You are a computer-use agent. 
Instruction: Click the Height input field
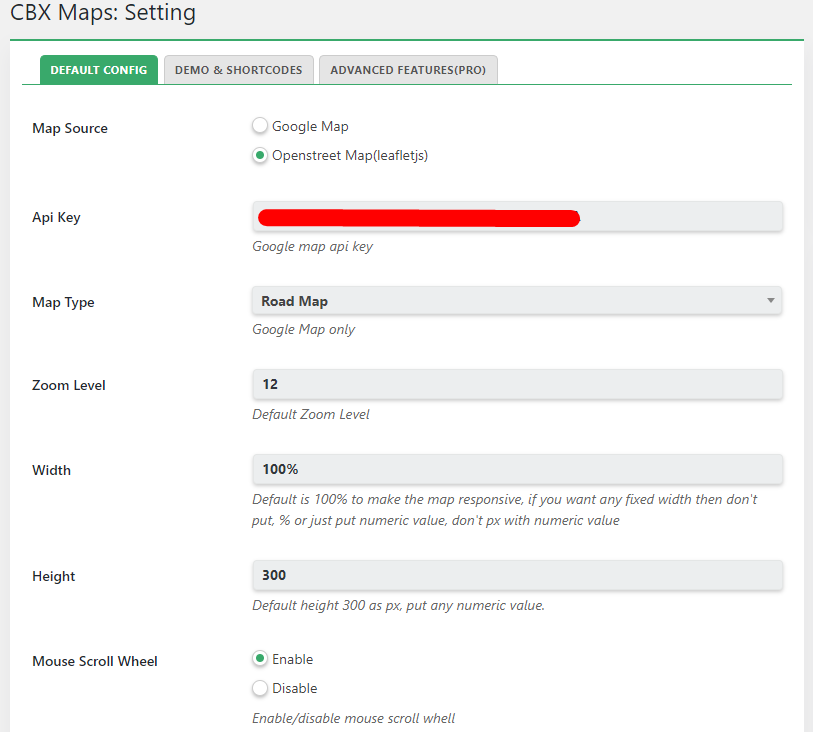[x=517, y=575]
